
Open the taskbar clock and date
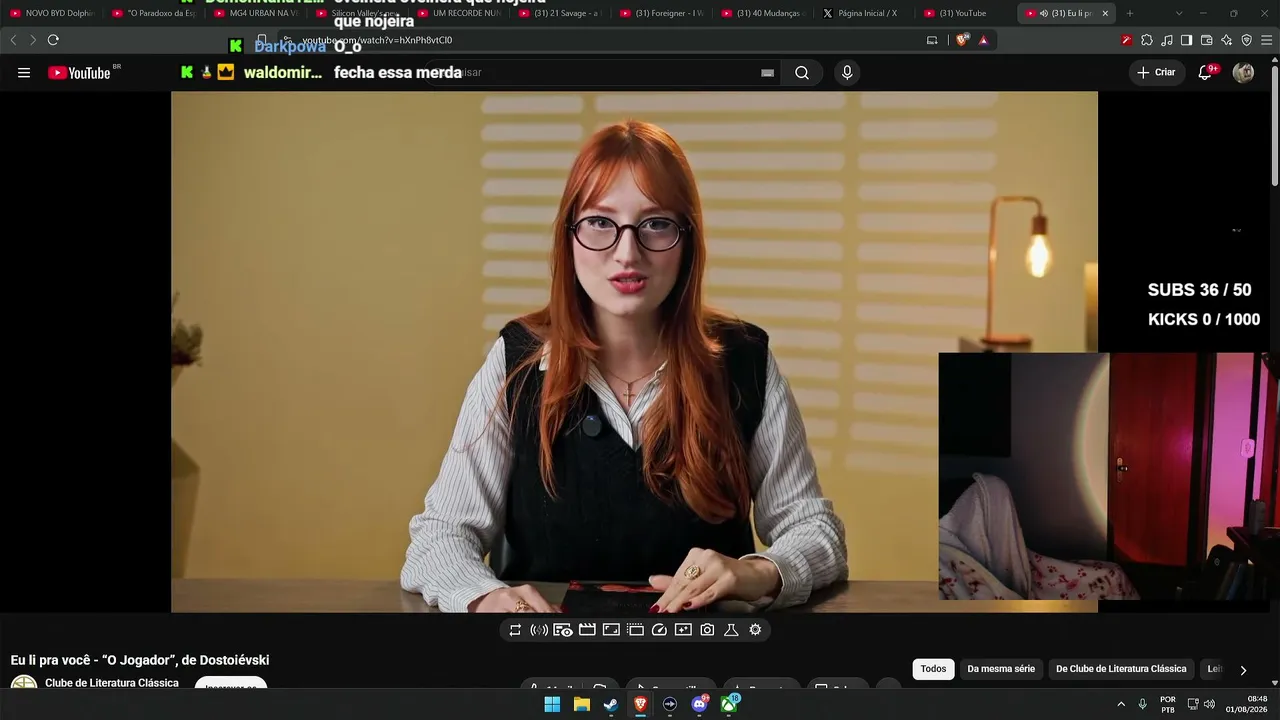1249,704
